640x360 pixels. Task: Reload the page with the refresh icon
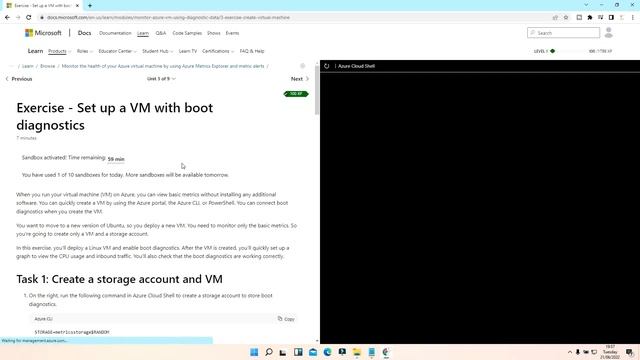pos(29,18)
